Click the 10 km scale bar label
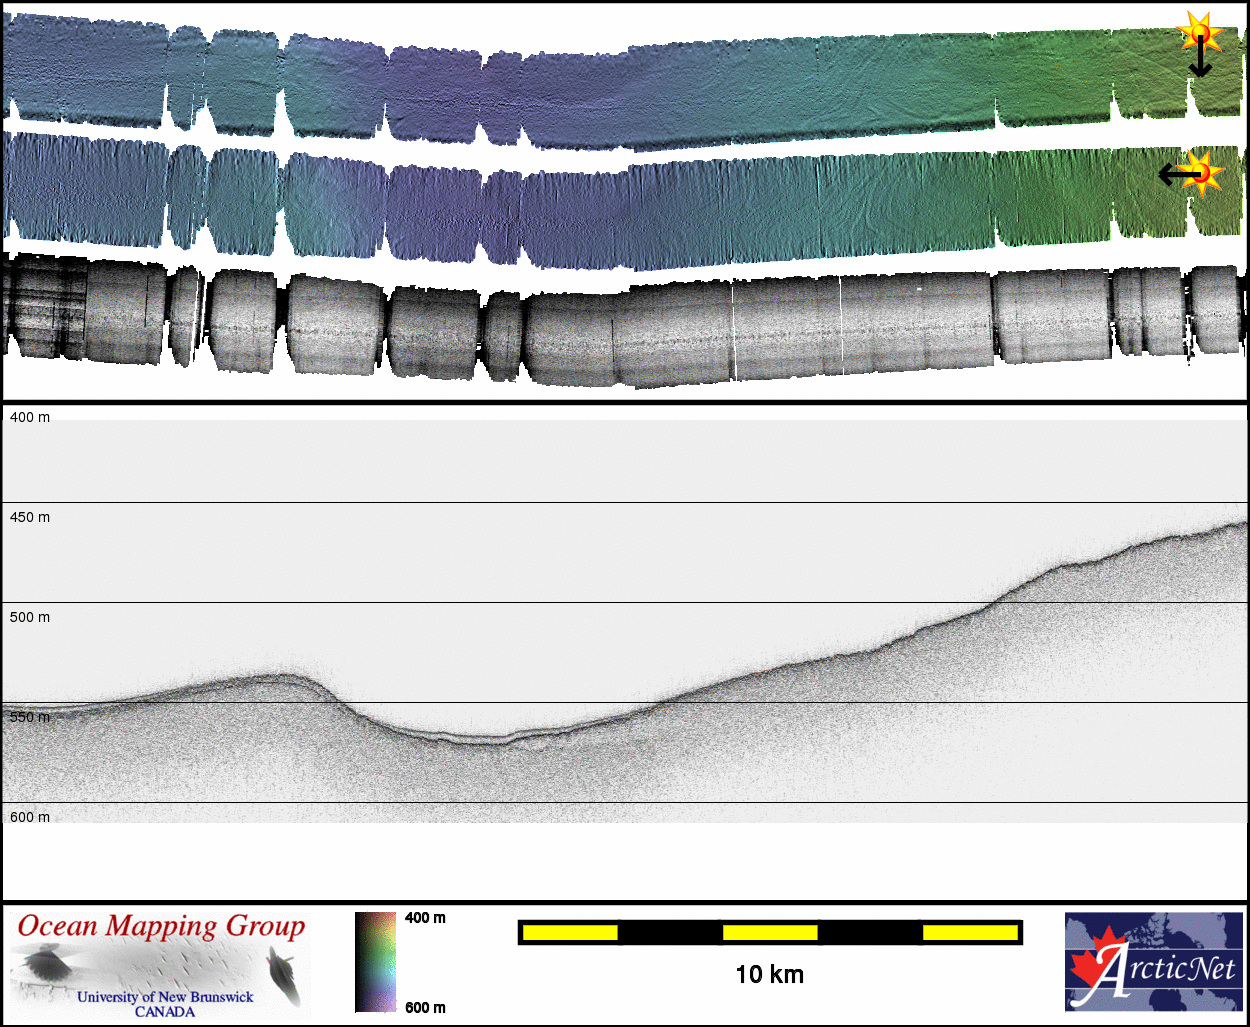This screenshot has height=1027, width=1250. click(x=769, y=974)
